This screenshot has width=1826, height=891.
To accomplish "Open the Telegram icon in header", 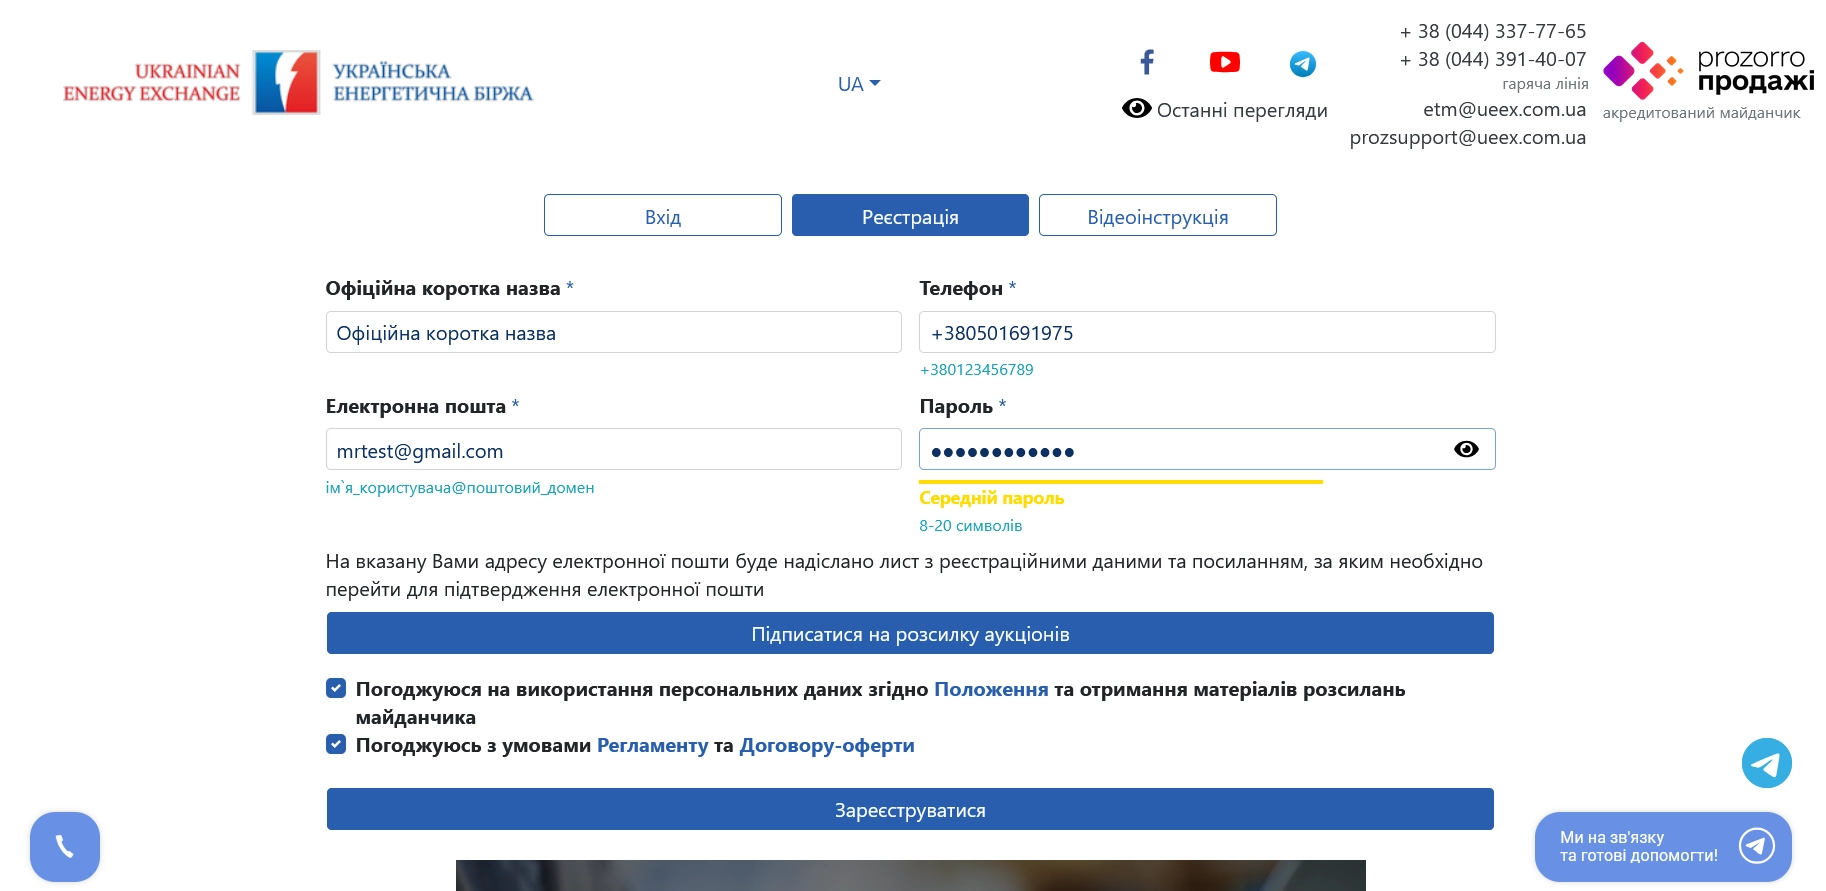I will coord(1302,64).
